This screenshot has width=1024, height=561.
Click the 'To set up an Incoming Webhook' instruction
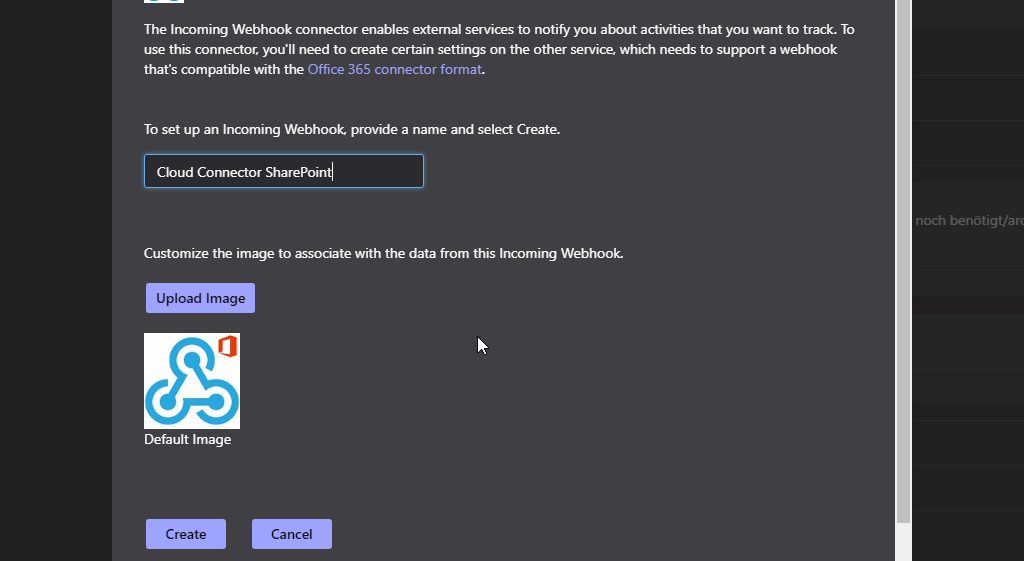click(x=352, y=129)
